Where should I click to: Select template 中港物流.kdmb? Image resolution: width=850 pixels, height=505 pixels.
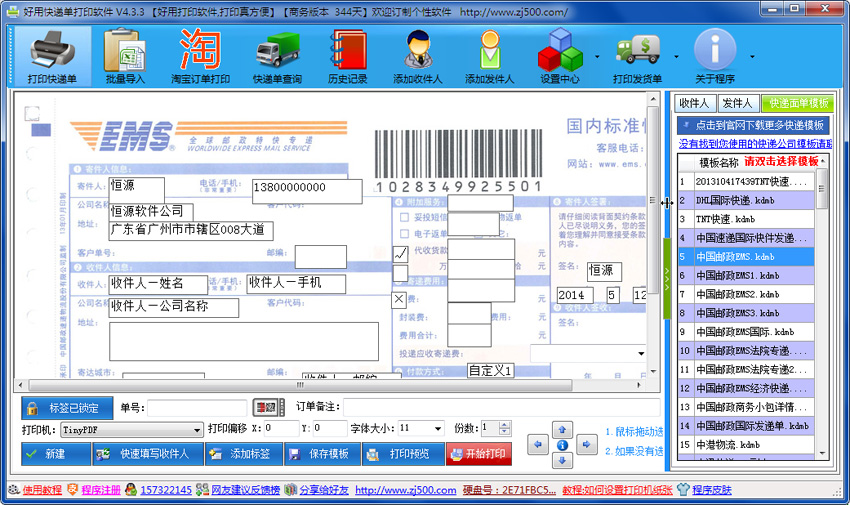(746, 444)
